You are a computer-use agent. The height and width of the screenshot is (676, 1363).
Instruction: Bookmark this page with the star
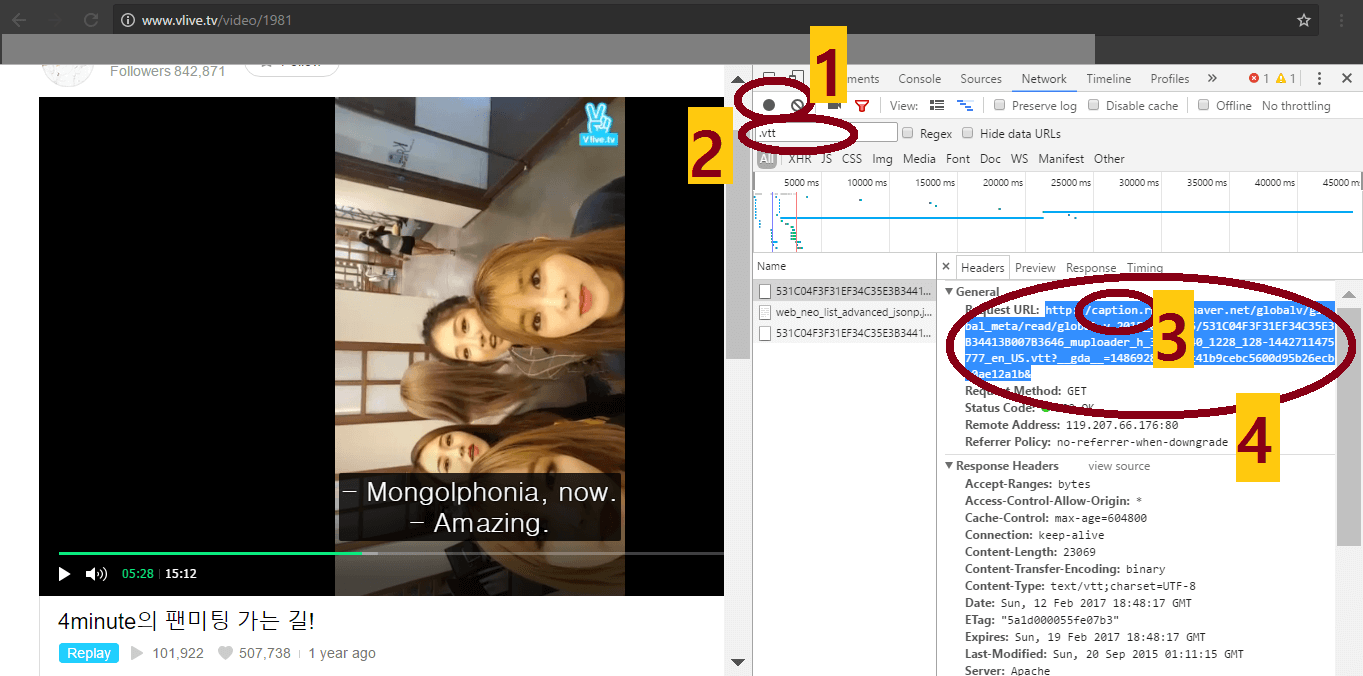click(x=1304, y=20)
